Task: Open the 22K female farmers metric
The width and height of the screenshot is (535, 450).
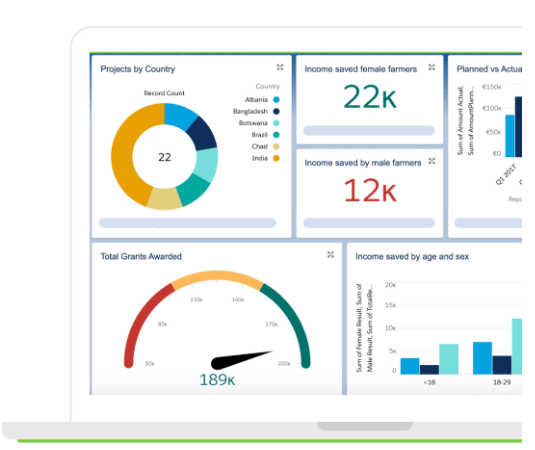Action: point(370,97)
